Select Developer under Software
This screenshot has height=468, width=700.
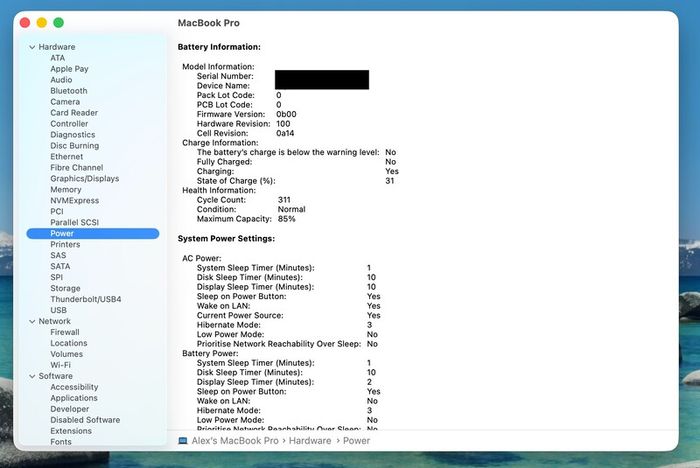(69, 409)
